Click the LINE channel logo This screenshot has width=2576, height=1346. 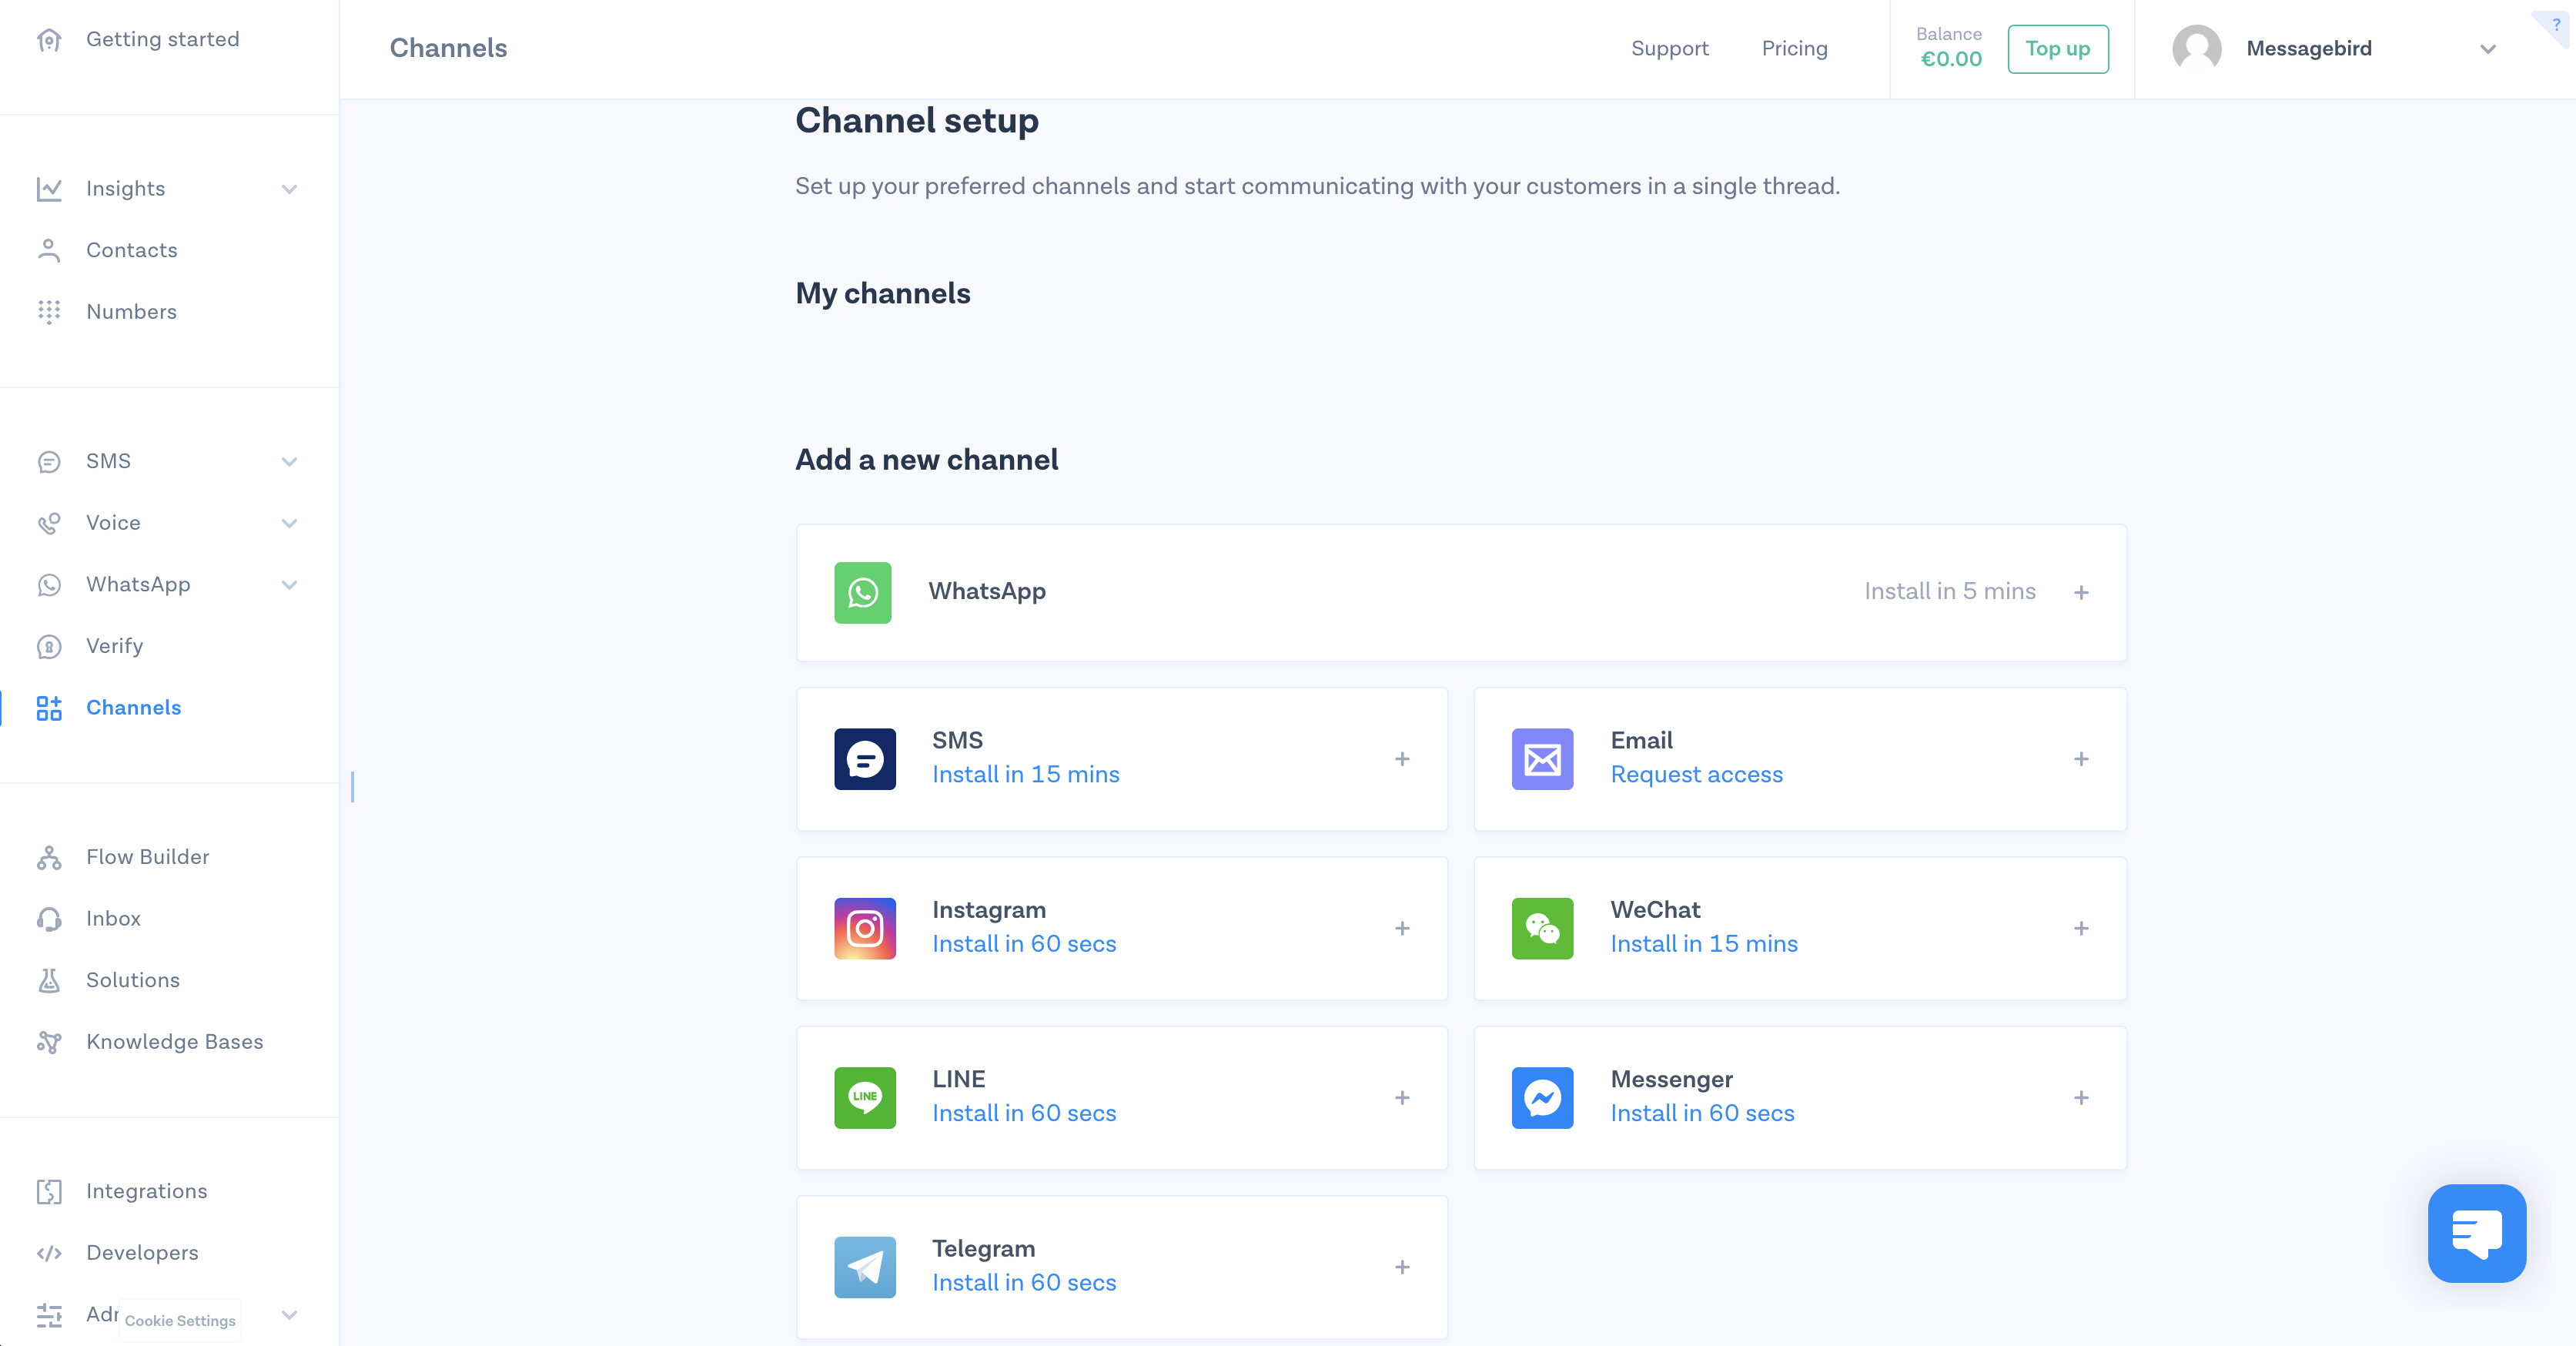click(x=865, y=1098)
